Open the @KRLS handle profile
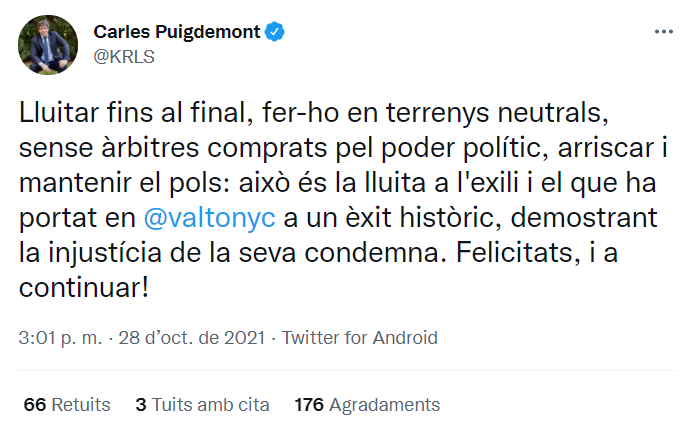The width and height of the screenshot is (694, 425). (123, 57)
